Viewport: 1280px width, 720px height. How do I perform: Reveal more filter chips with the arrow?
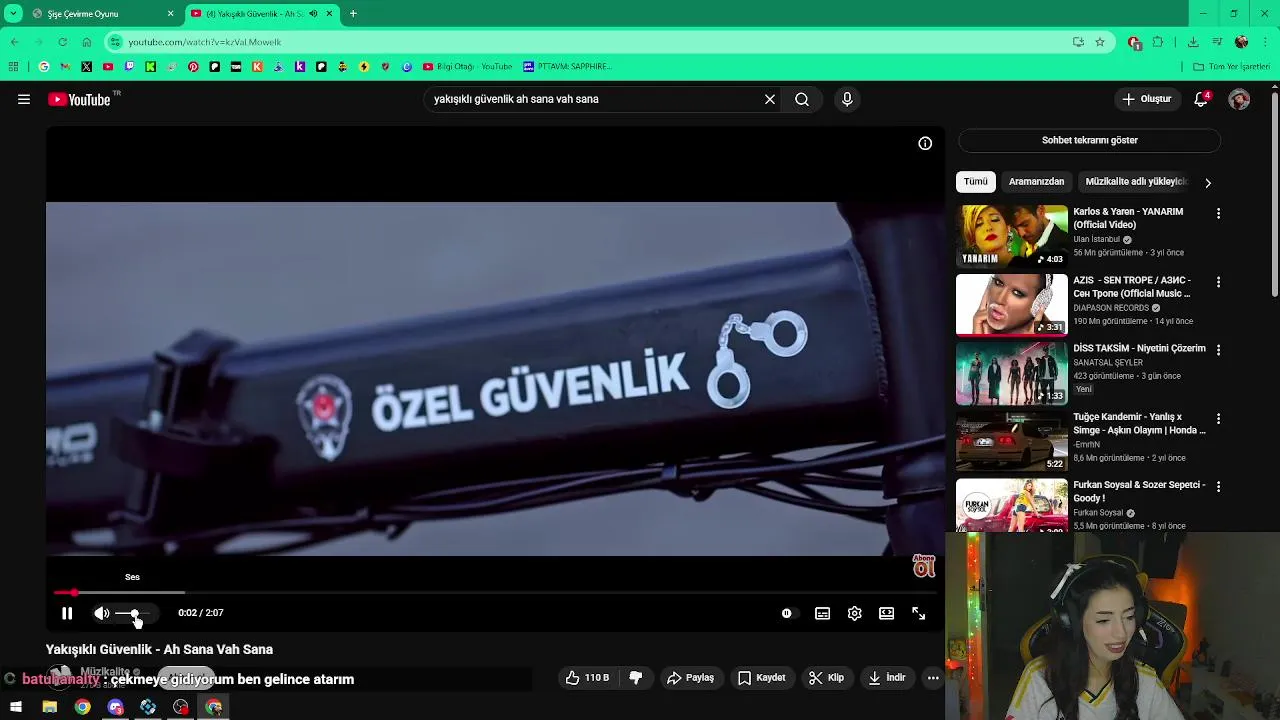1207,183
